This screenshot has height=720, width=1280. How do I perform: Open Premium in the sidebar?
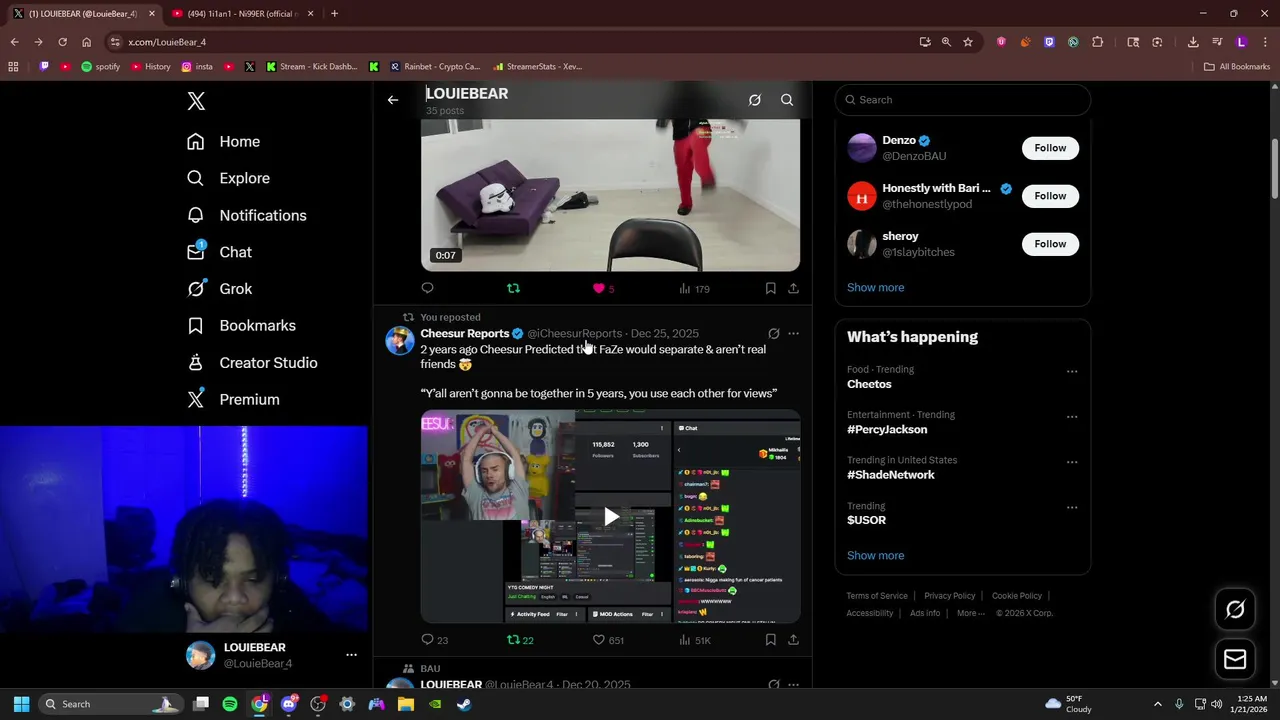[233, 399]
